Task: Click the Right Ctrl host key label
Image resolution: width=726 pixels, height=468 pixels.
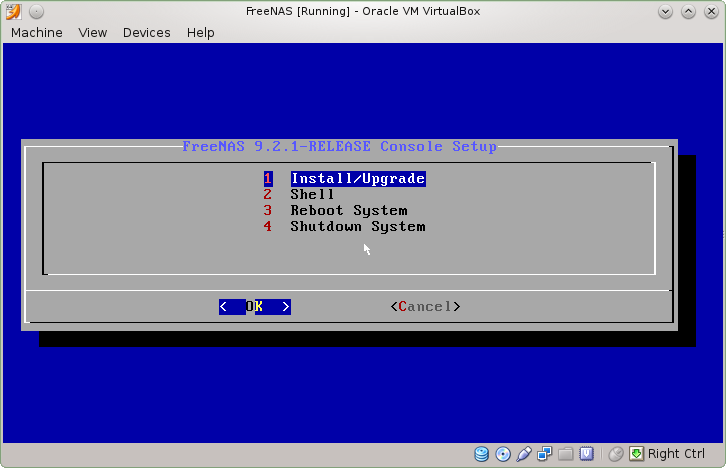Action: tap(676, 454)
